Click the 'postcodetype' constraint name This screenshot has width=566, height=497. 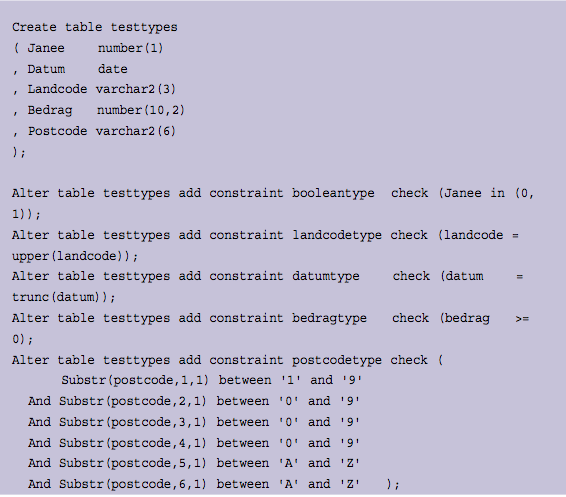click(x=337, y=360)
